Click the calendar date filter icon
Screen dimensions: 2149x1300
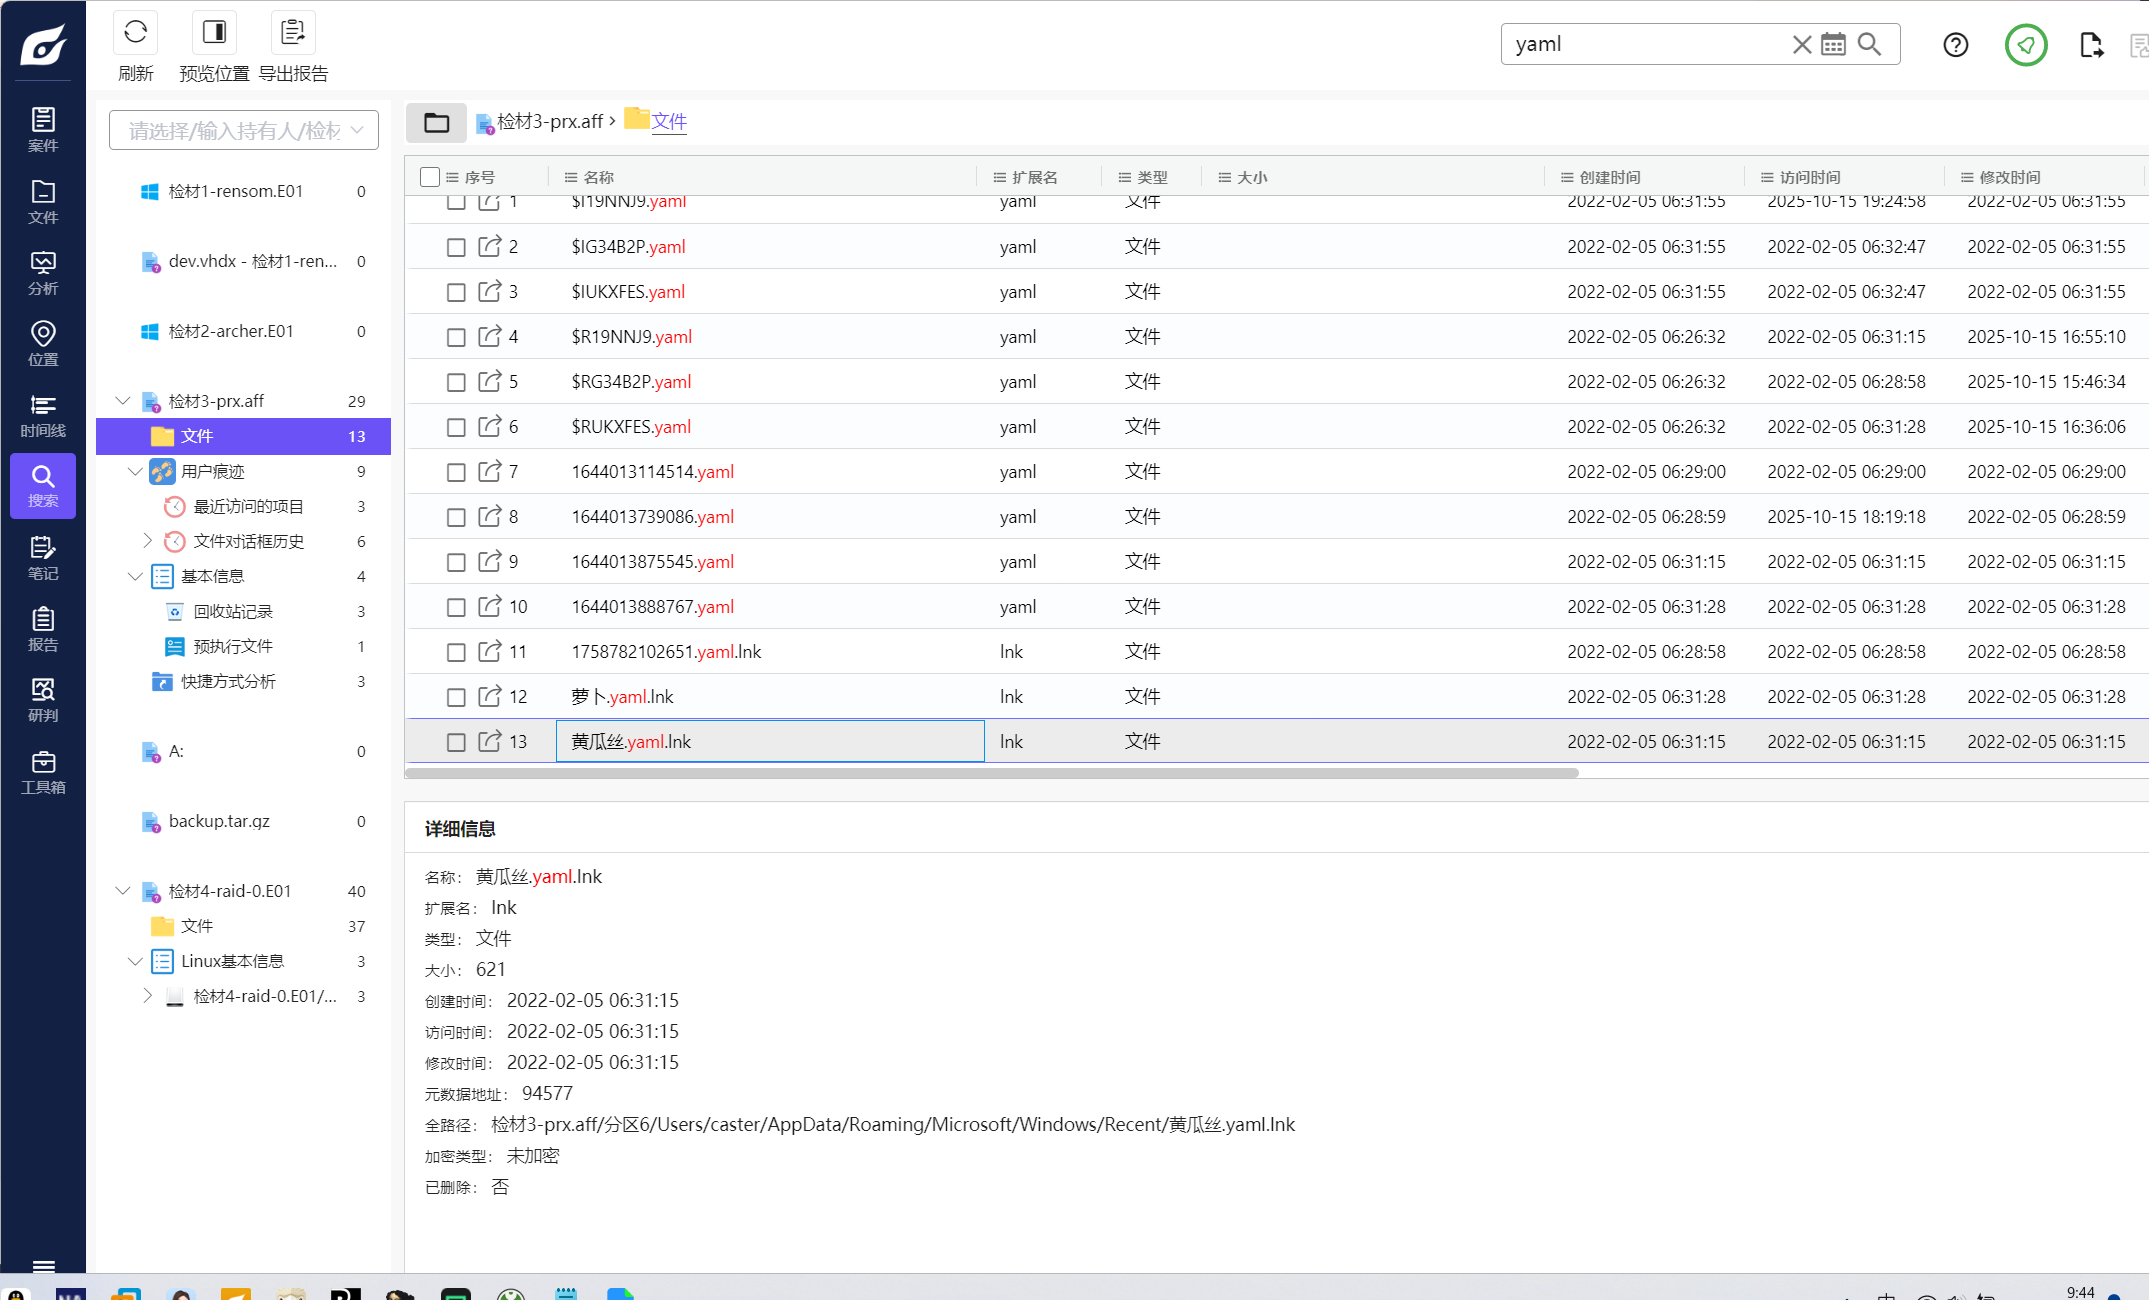click(x=1833, y=44)
